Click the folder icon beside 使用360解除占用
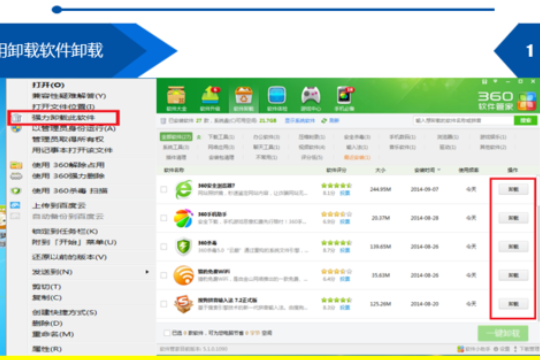Screen dimensions: 540x360 coord(16,165)
